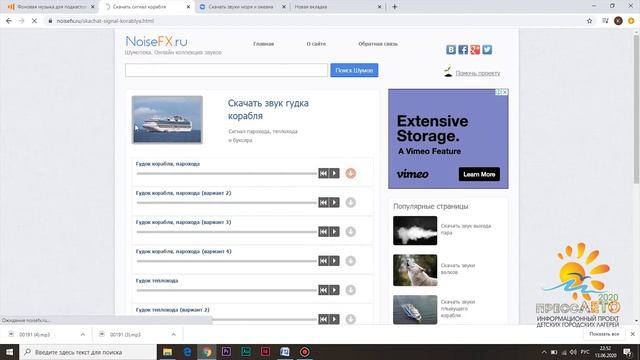Open the steam release sound thumbnail
Image resolution: width=640 pixels, height=360 pixels.
click(x=415, y=231)
